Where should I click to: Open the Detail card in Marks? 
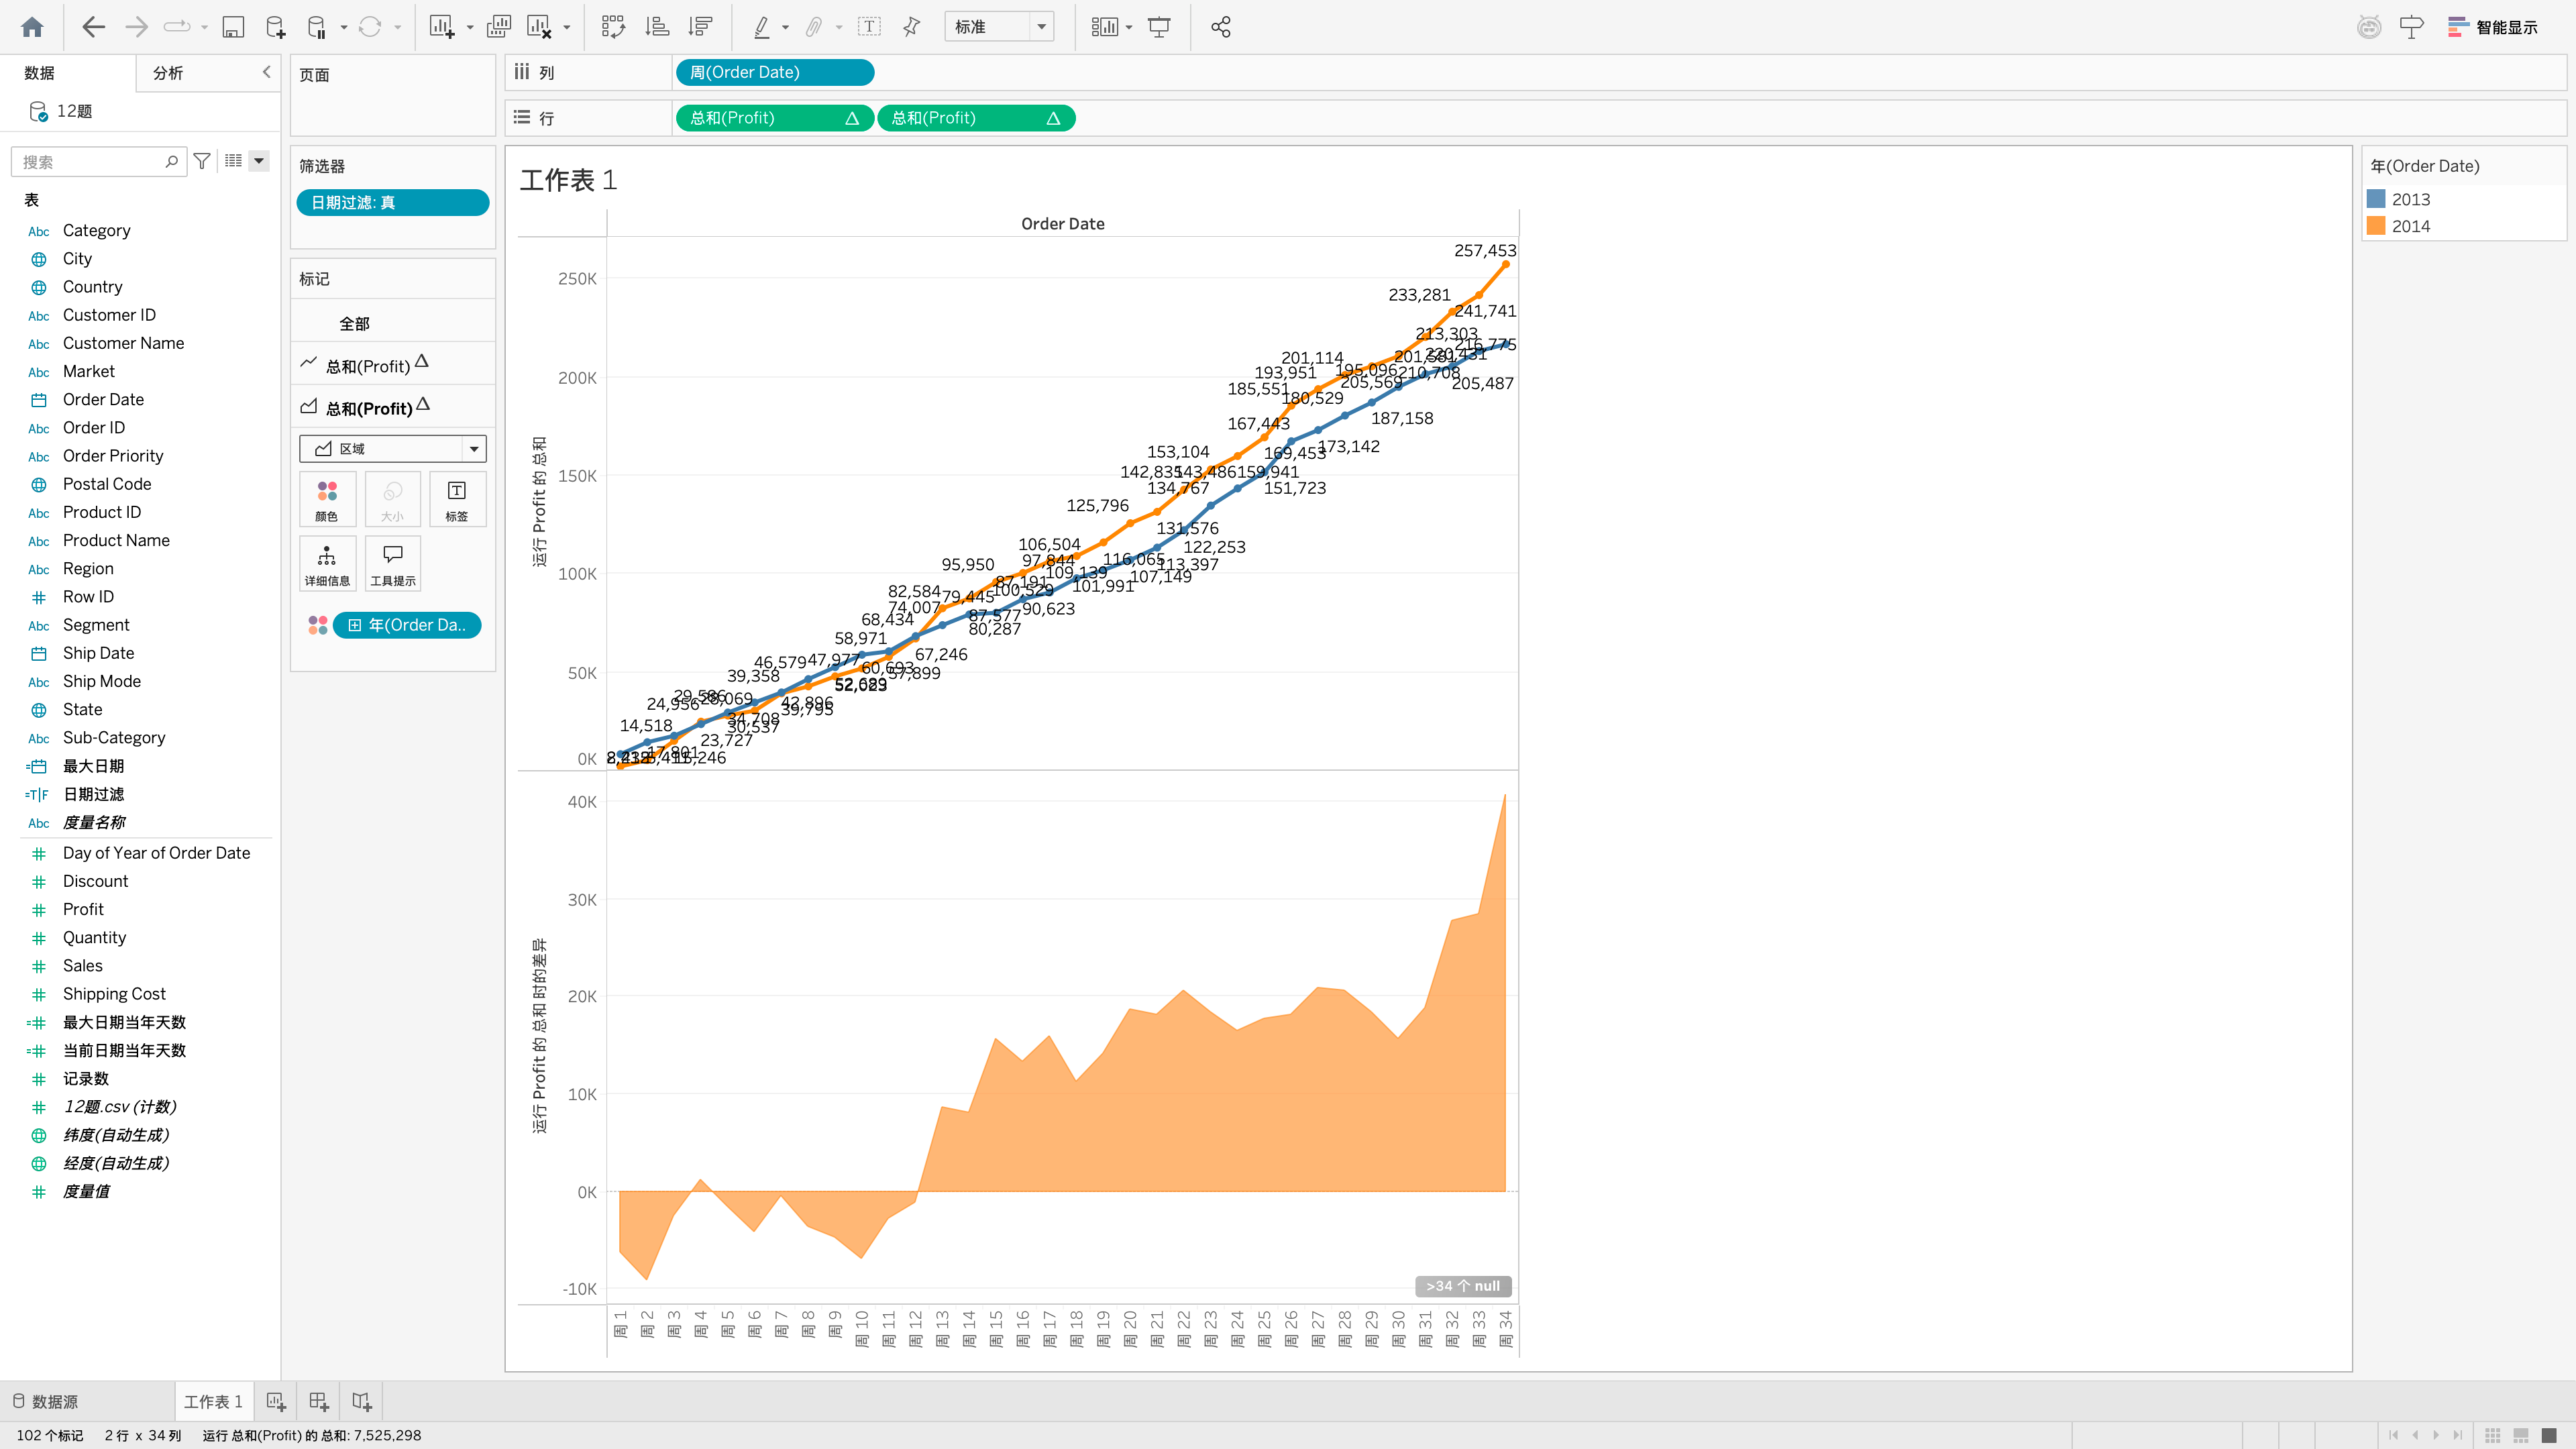tap(327, 564)
